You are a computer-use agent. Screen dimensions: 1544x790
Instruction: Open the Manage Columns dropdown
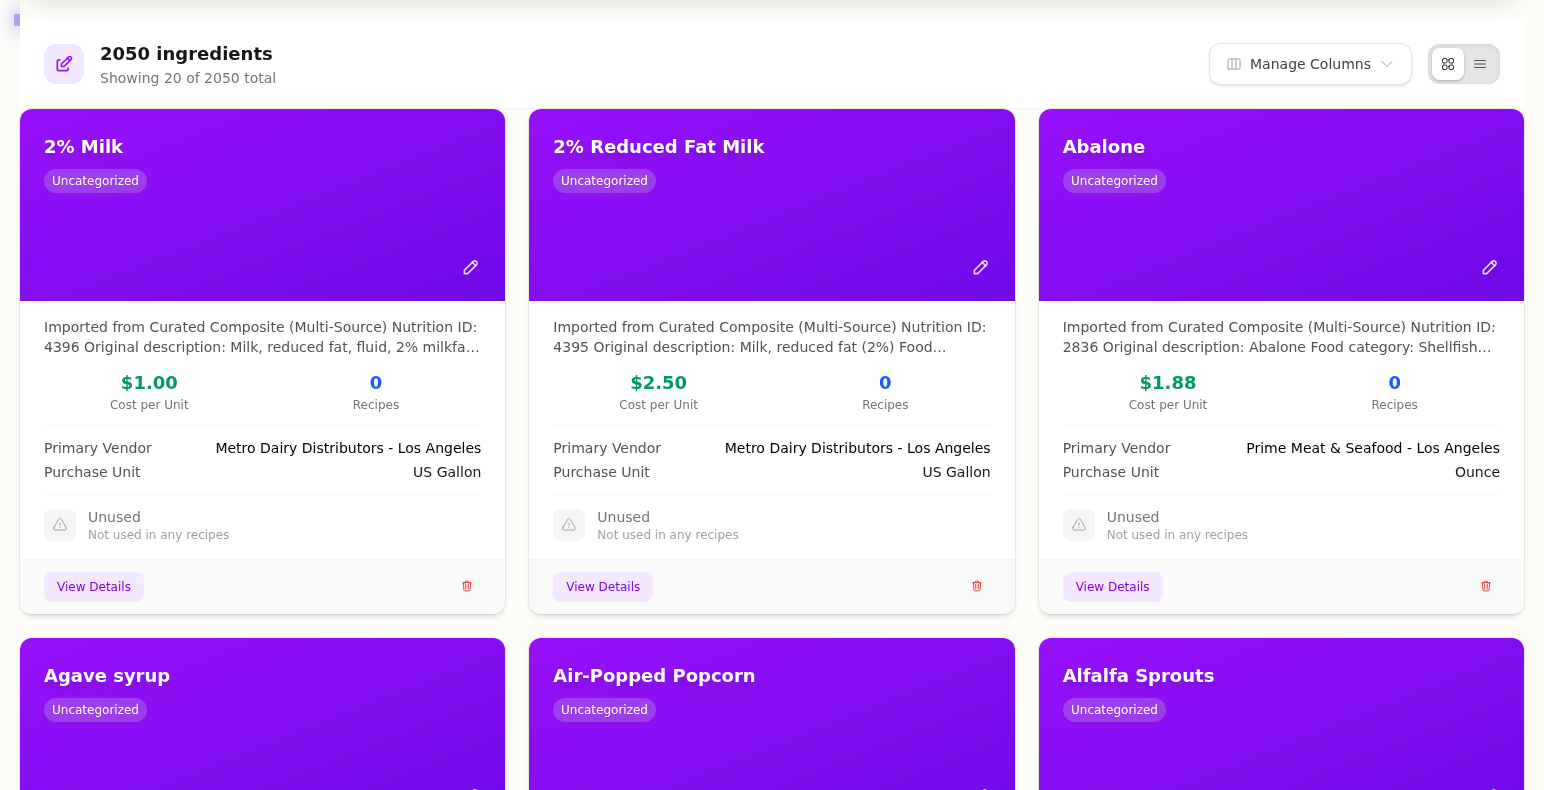(x=1309, y=64)
